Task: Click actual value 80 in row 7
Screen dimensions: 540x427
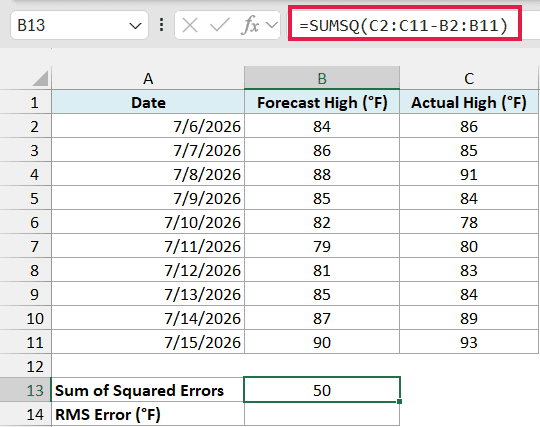Action: 469,246
